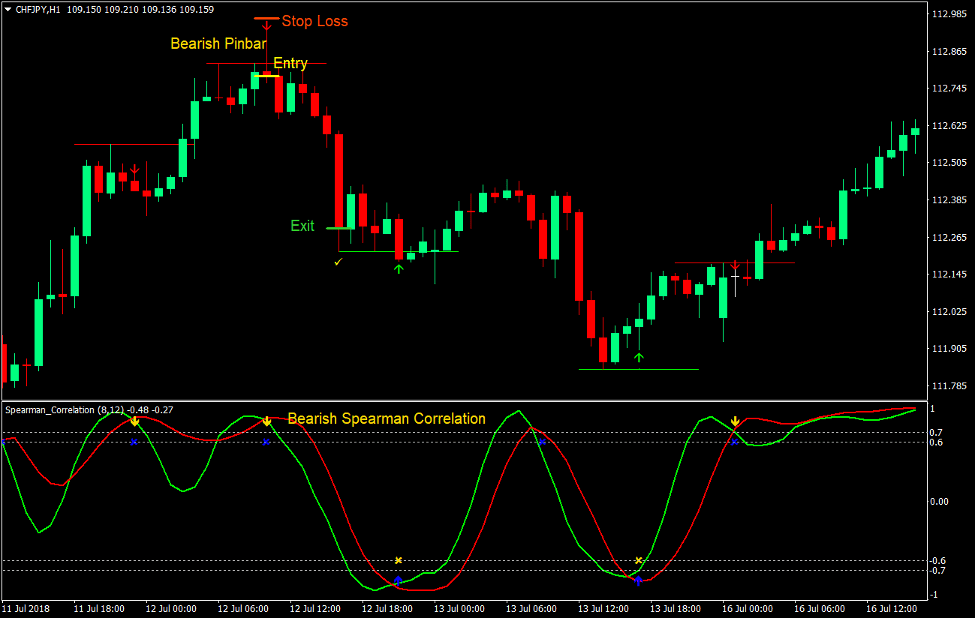The height and width of the screenshot is (618, 977).
Task: Select the 11 Jul 2018 date on the time axis
Action: point(28,608)
